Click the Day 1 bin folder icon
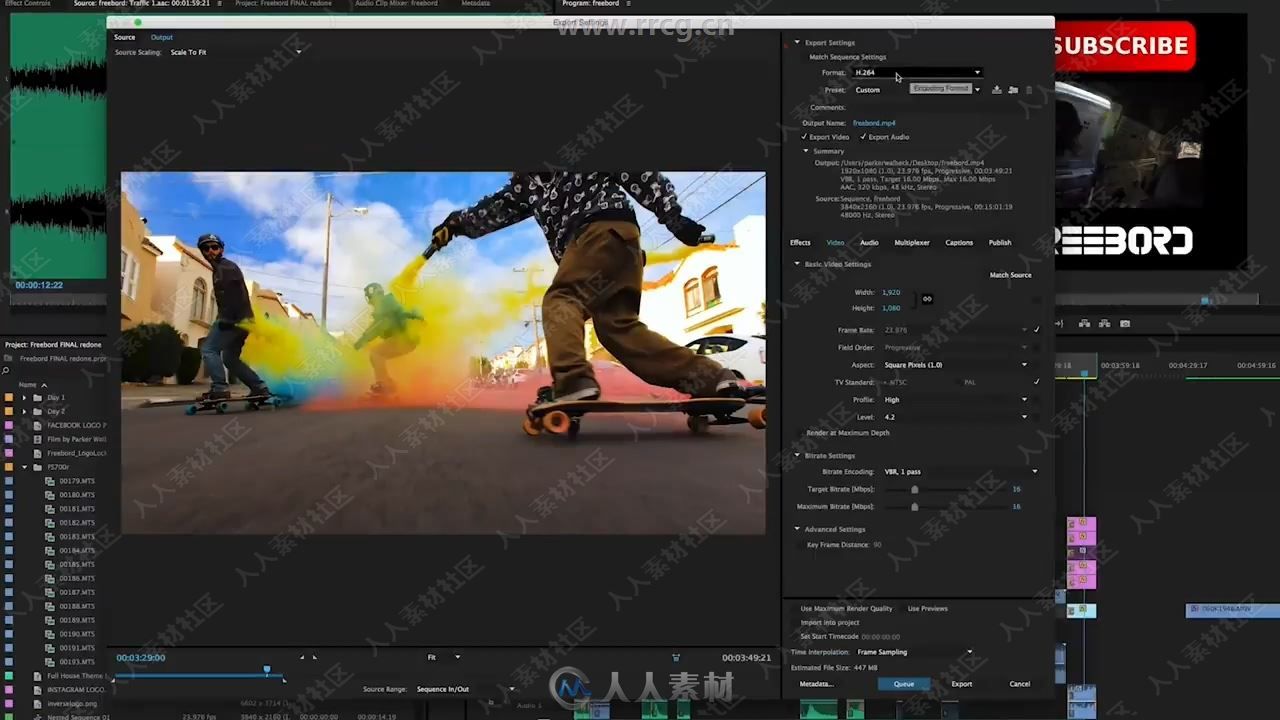This screenshot has height=720, width=1280. pyautogui.click(x=37, y=397)
